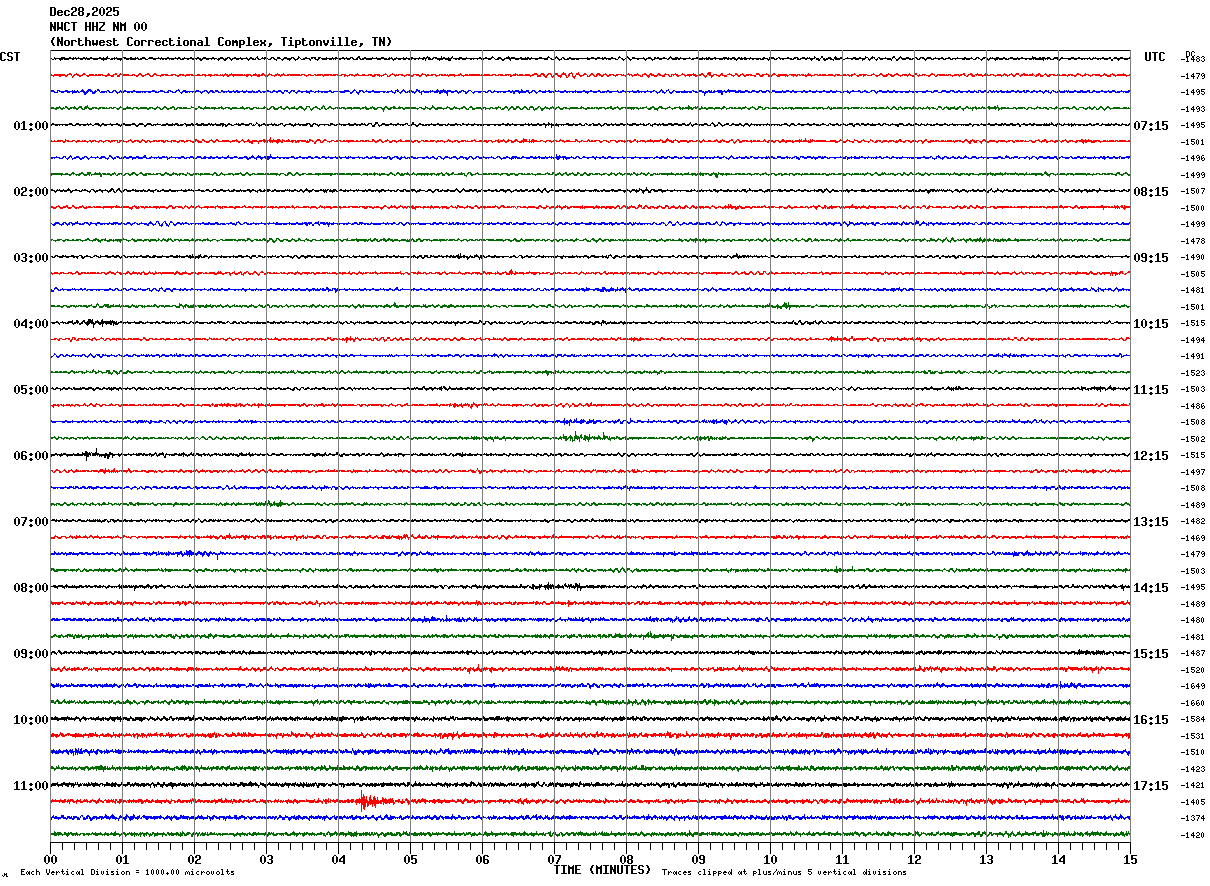Click the 16:15 UTC time label
Viewport: 1210px width, 886px height.
coord(1151,720)
